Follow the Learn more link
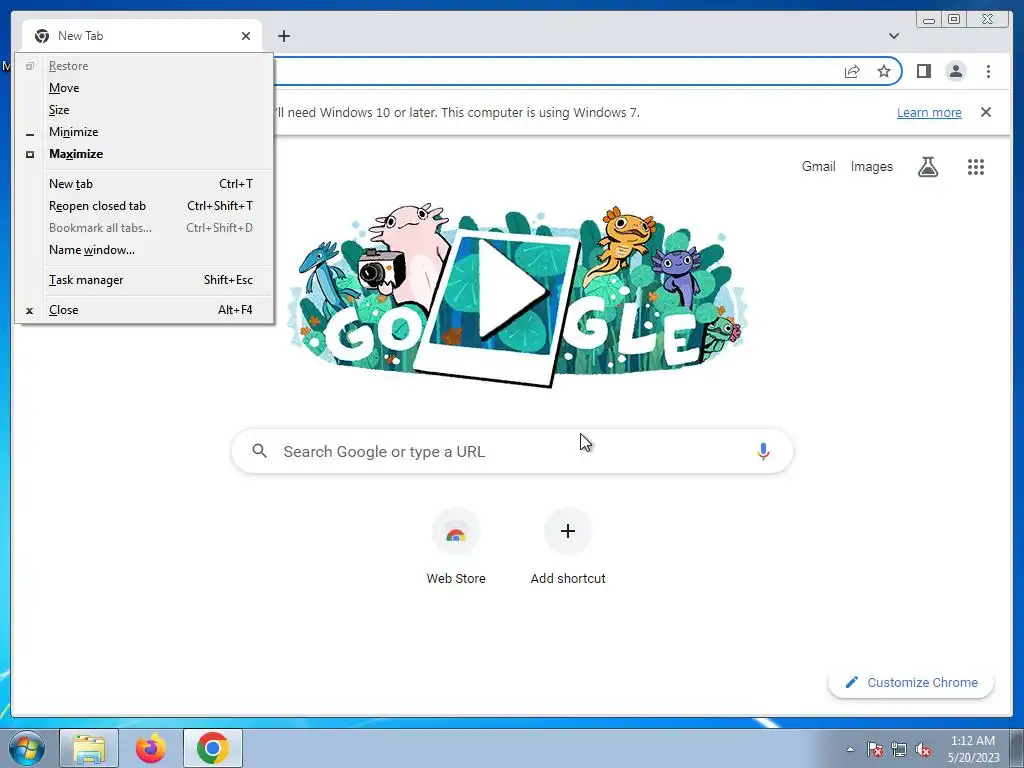Image resolution: width=1024 pixels, height=768 pixels. coord(929,112)
